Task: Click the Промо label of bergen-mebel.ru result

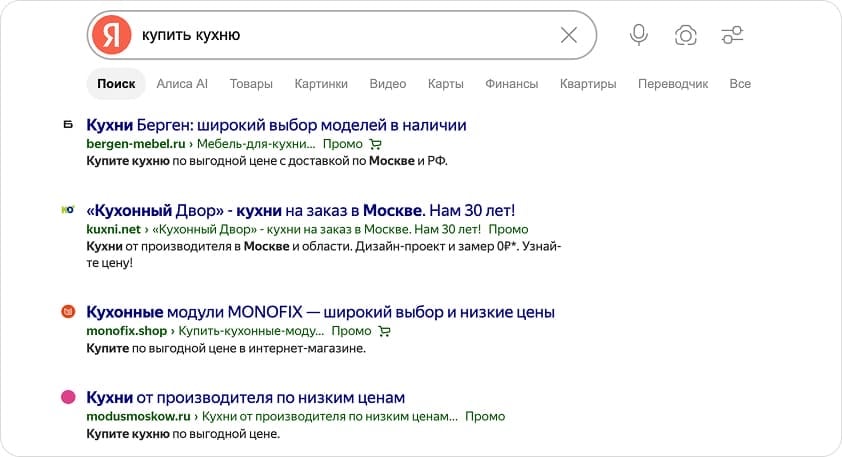Action: 343,144
